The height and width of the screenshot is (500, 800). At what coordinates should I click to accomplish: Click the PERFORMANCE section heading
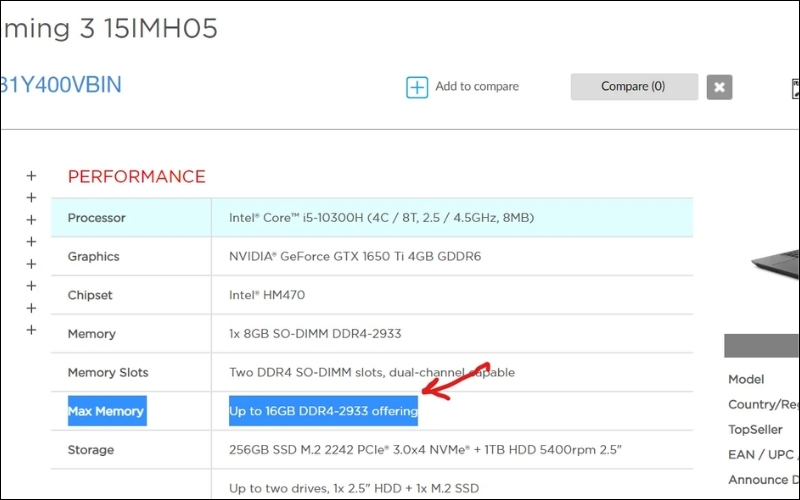(136, 177)
